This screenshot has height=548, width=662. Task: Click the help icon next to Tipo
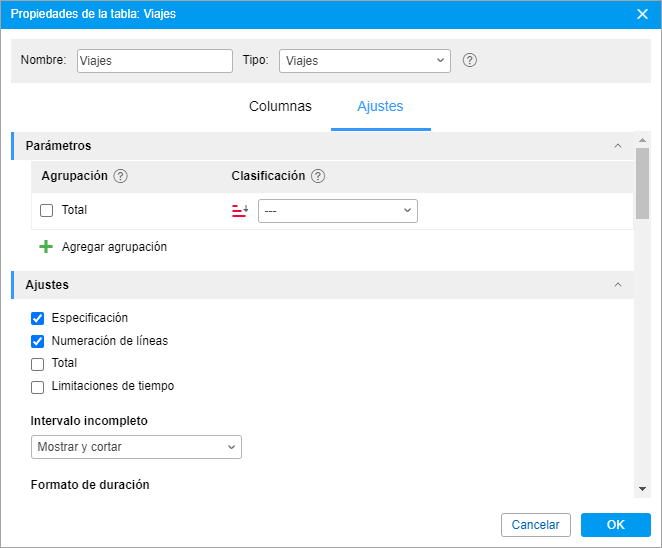tap(469, 60)
